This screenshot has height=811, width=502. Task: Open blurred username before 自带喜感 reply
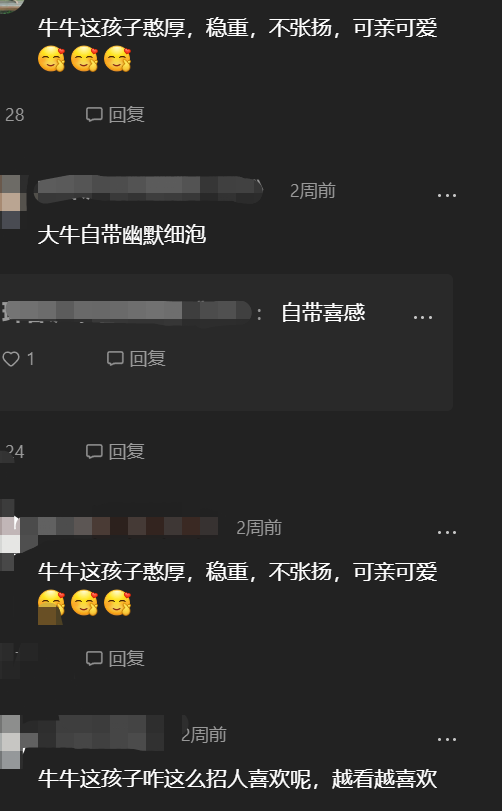point(126,312)
